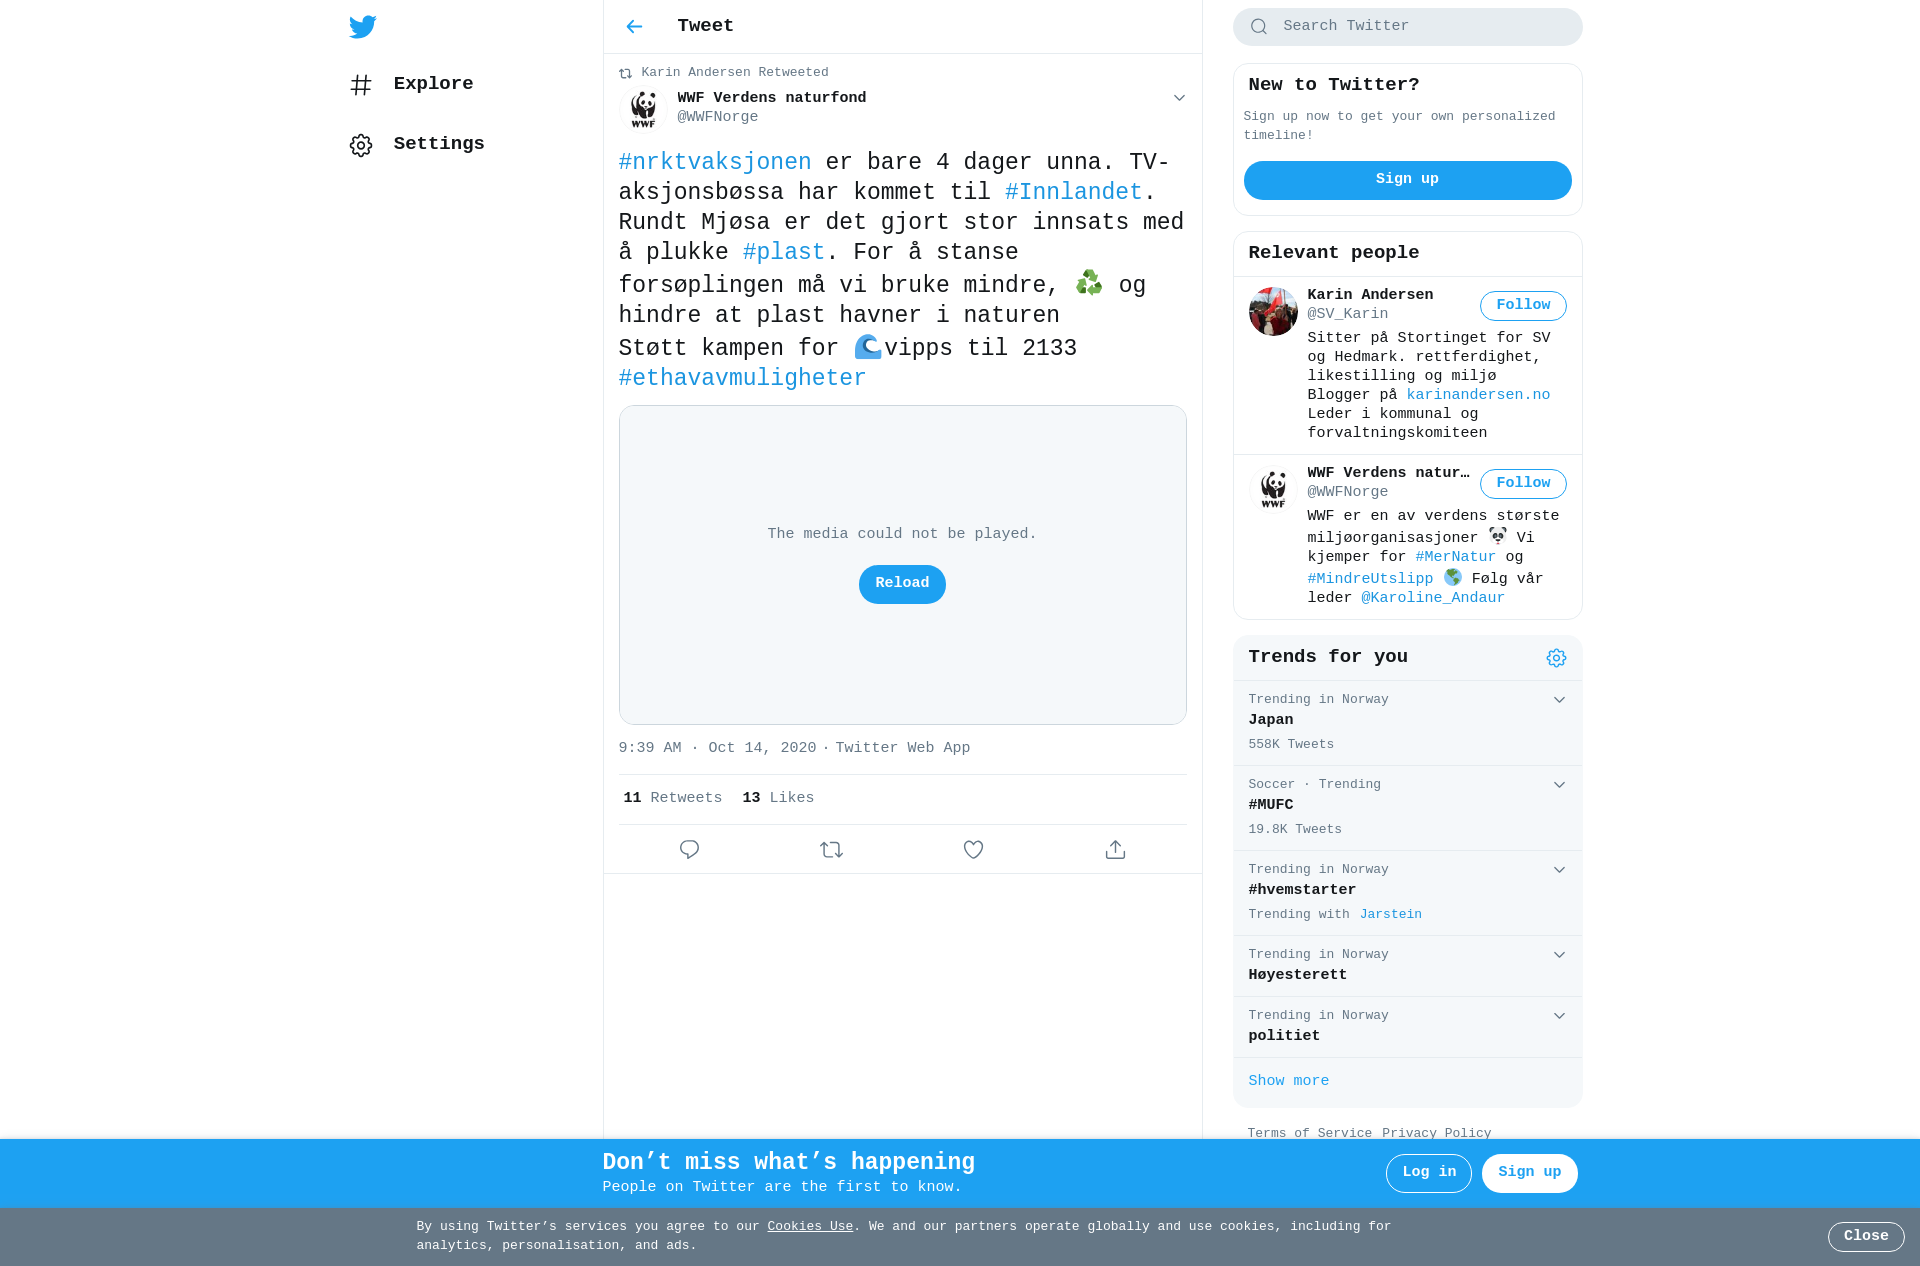This screenshot has width=1920, height=1266.
Task: Open Trends settings gear icon
Action: 1556,658
